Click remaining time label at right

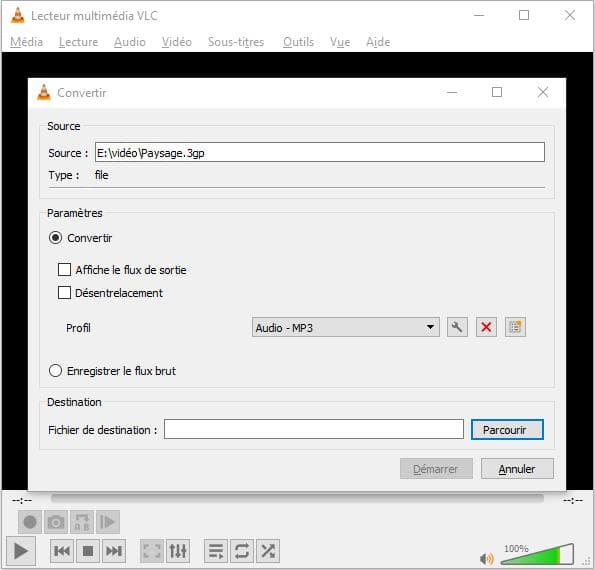pos(573,501)
